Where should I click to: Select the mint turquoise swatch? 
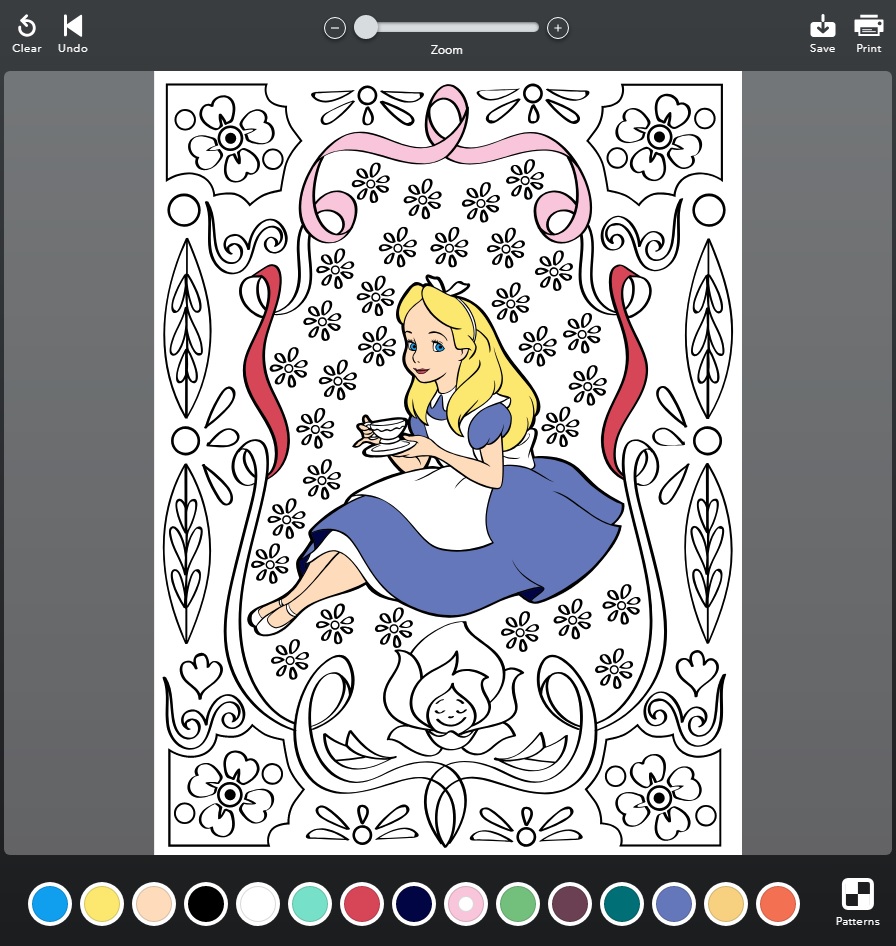[x=310, y=904]
